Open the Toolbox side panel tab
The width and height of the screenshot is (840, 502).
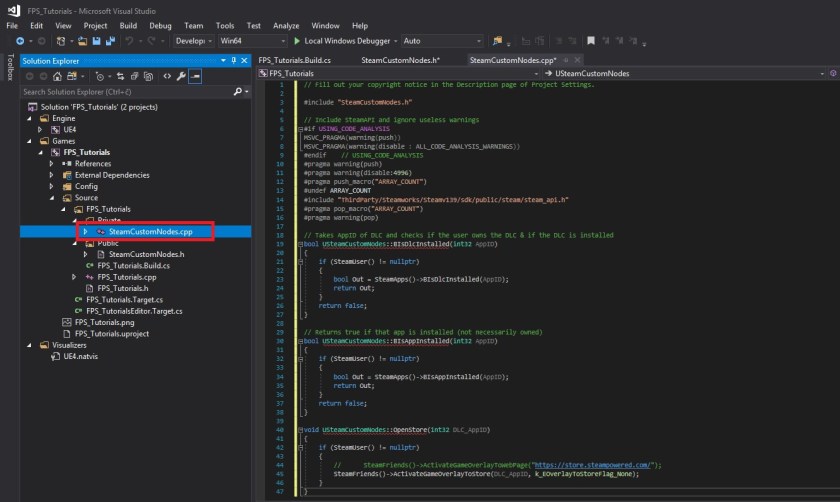click(10, 67)
